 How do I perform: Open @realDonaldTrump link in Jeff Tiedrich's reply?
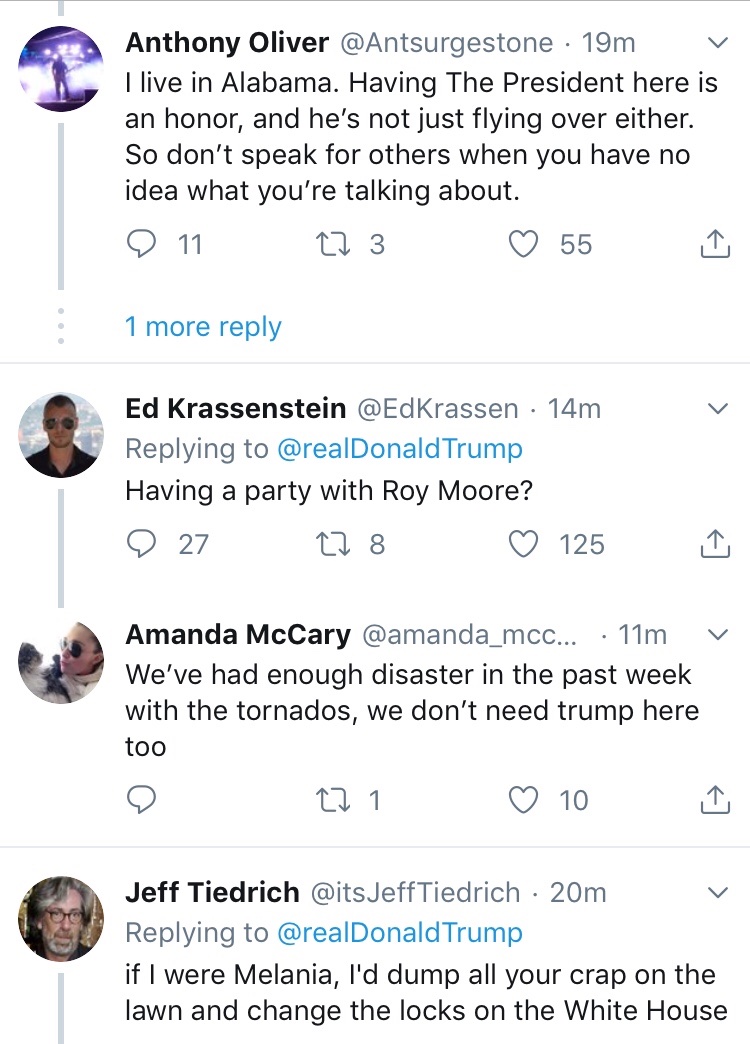coord(399,933)
